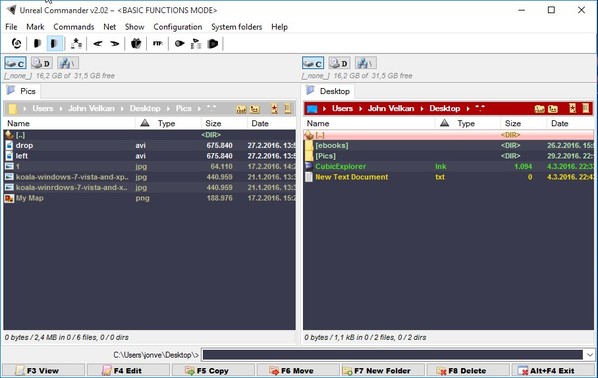Open favorites star in left path bar
Viewport: 598px width, 378px height.
click(274, 109)
